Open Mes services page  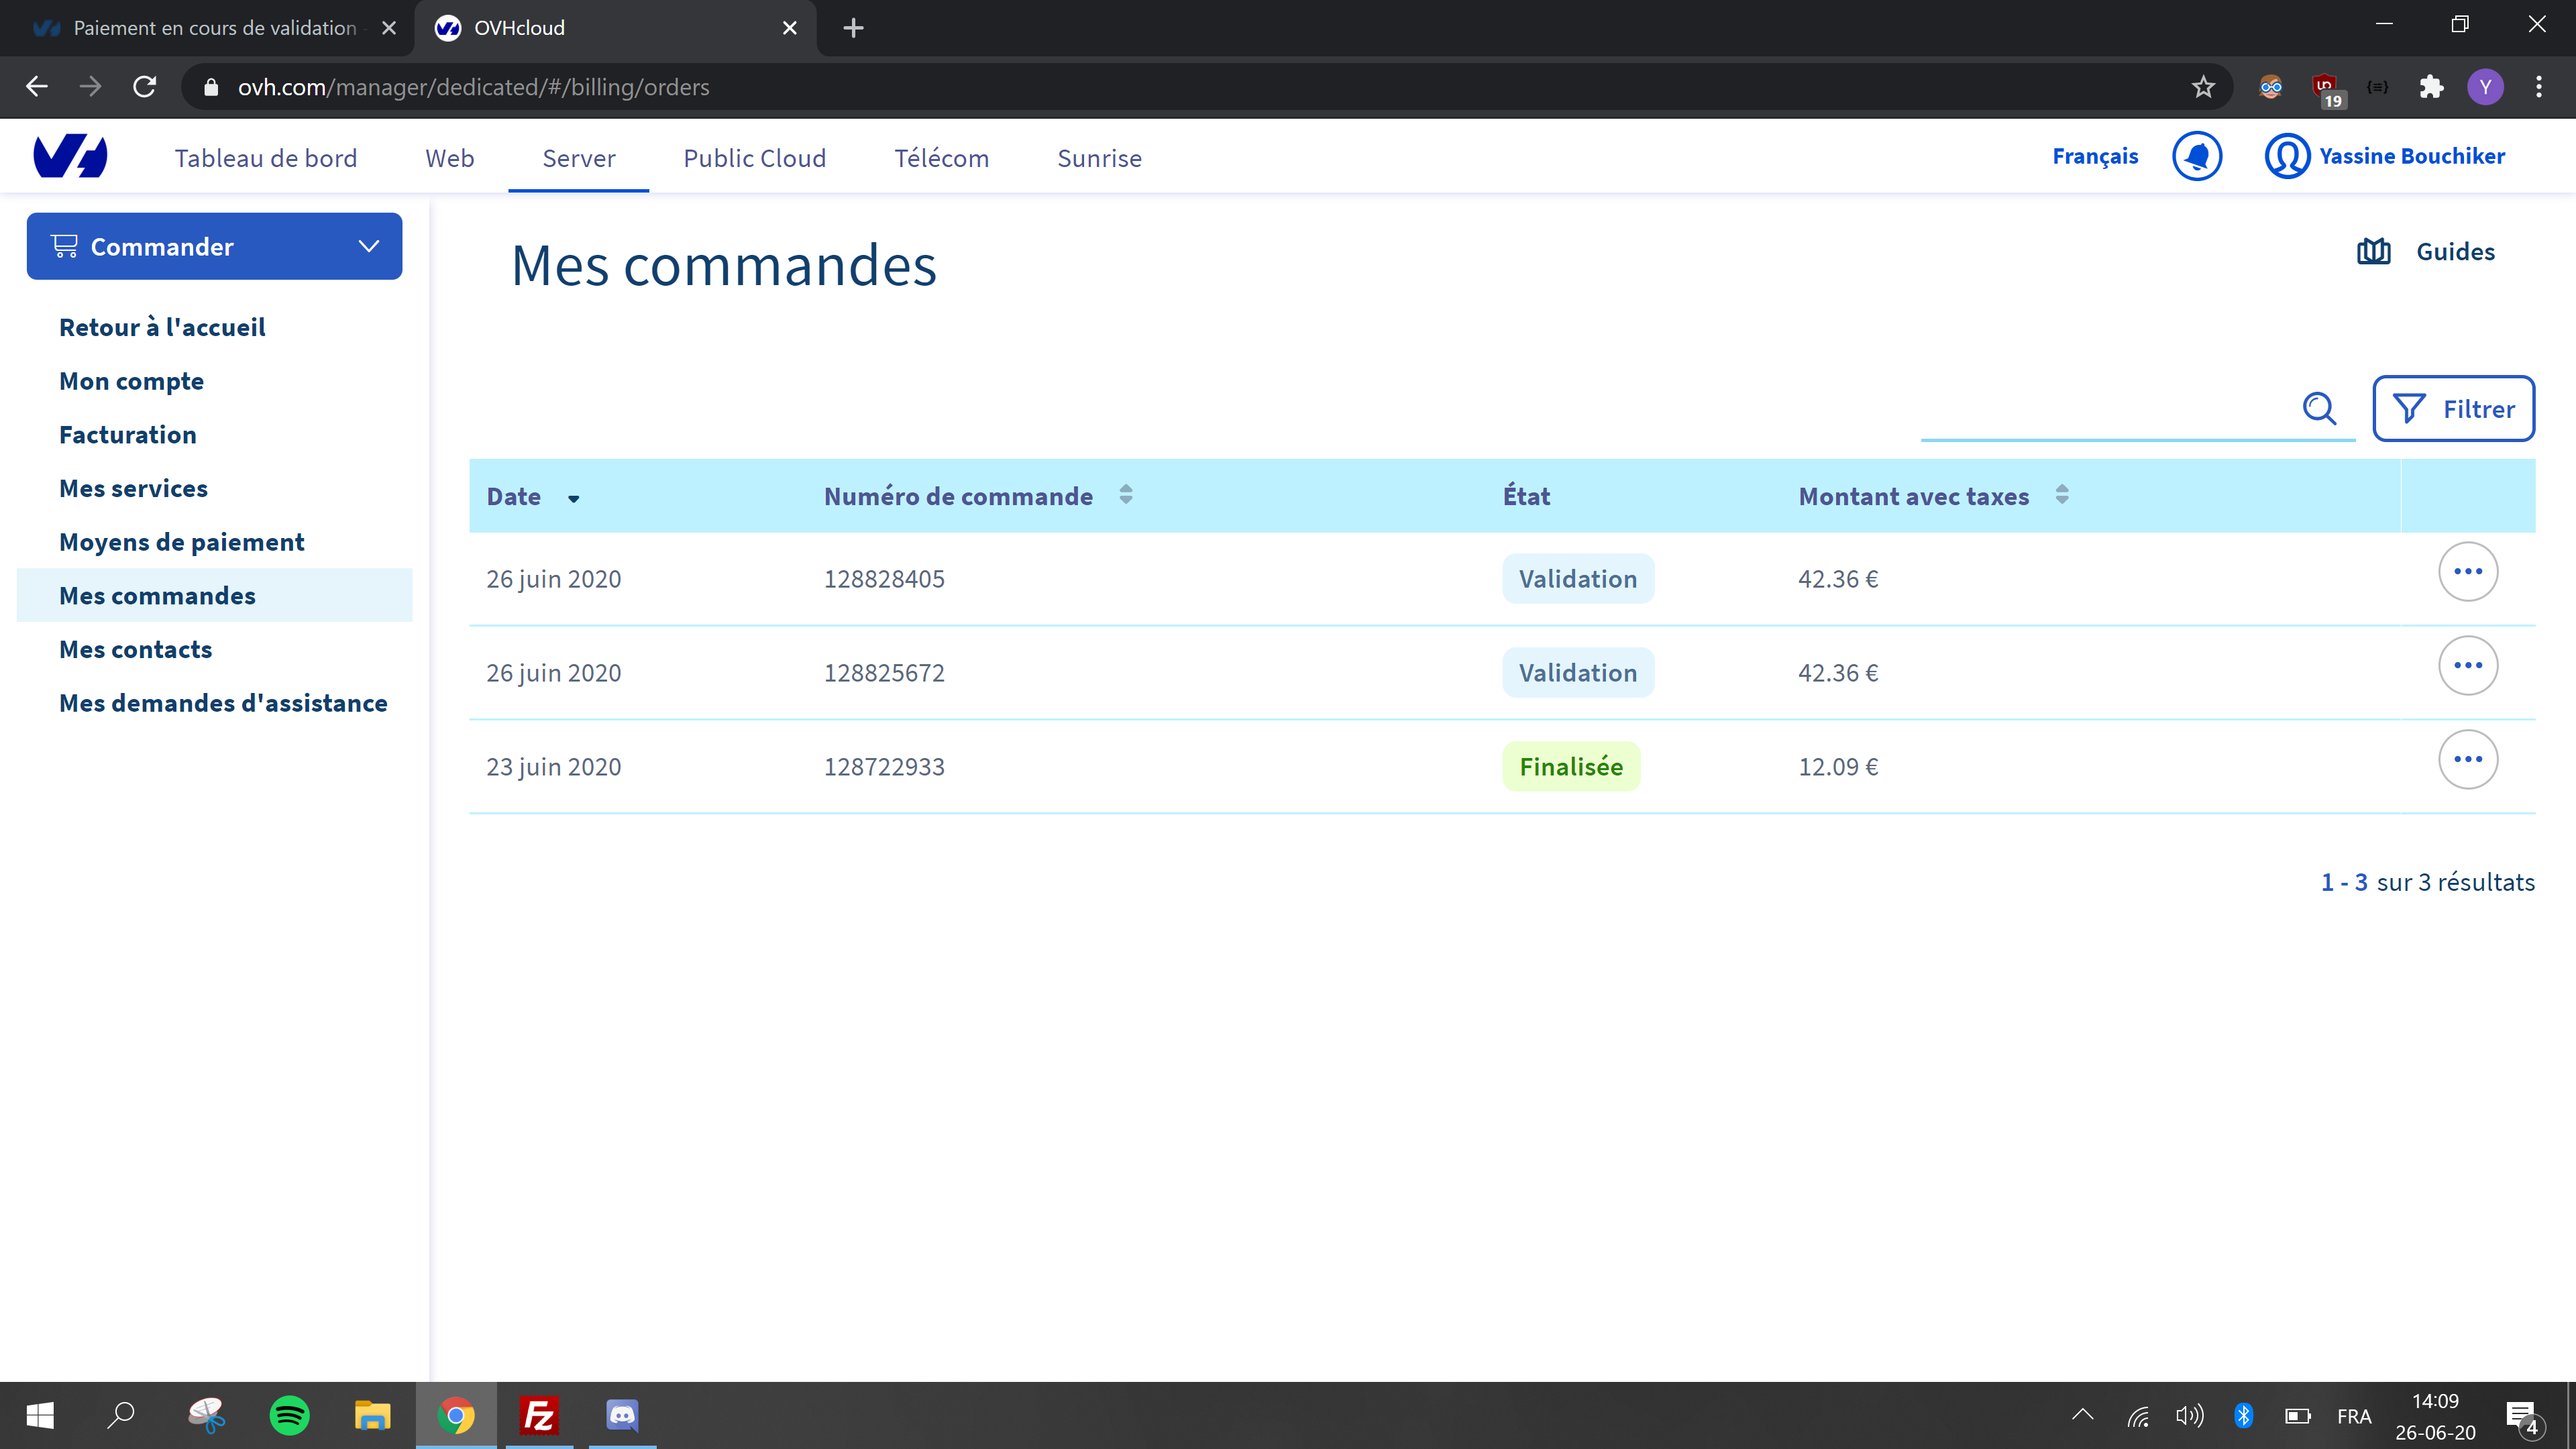pos(133,488)
